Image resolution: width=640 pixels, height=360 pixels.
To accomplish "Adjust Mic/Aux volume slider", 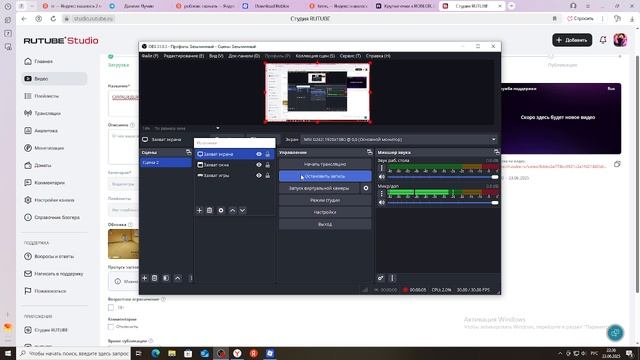I will tap(442, 202).
